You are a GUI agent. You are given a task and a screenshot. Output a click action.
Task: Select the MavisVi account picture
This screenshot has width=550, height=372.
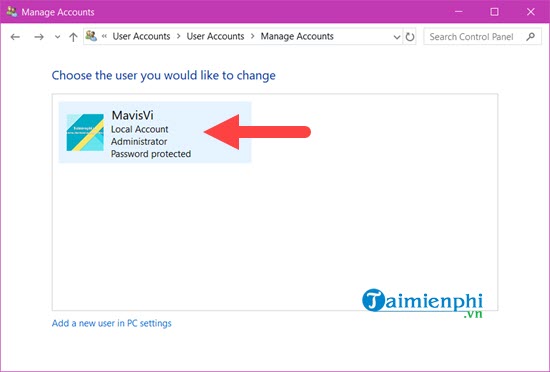[x=85, y=132]
